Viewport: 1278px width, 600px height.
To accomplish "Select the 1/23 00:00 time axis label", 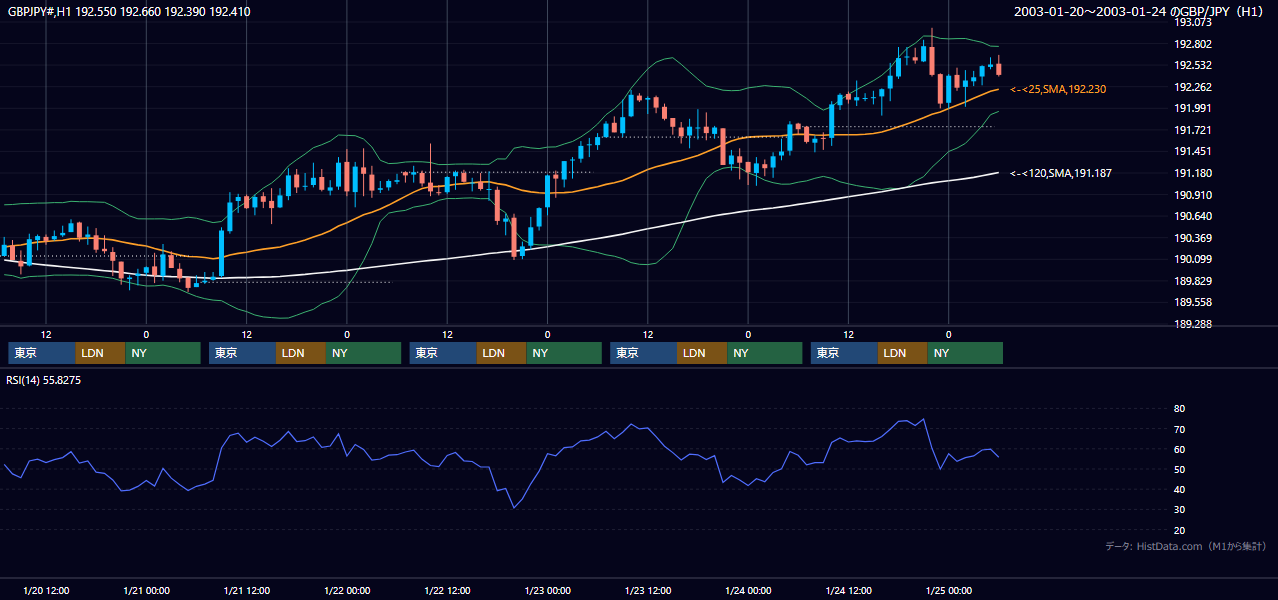I will pos(547,591).
